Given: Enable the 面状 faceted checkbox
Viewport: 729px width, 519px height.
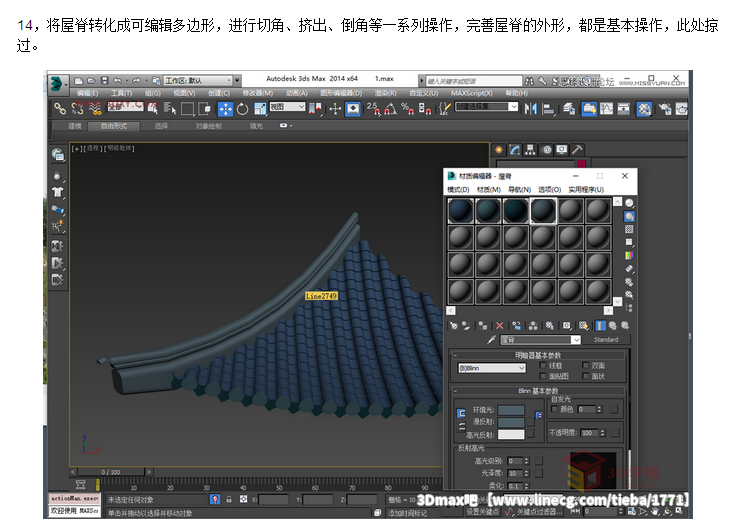Looking at the screenshot, I should click(x=585, y=376).
